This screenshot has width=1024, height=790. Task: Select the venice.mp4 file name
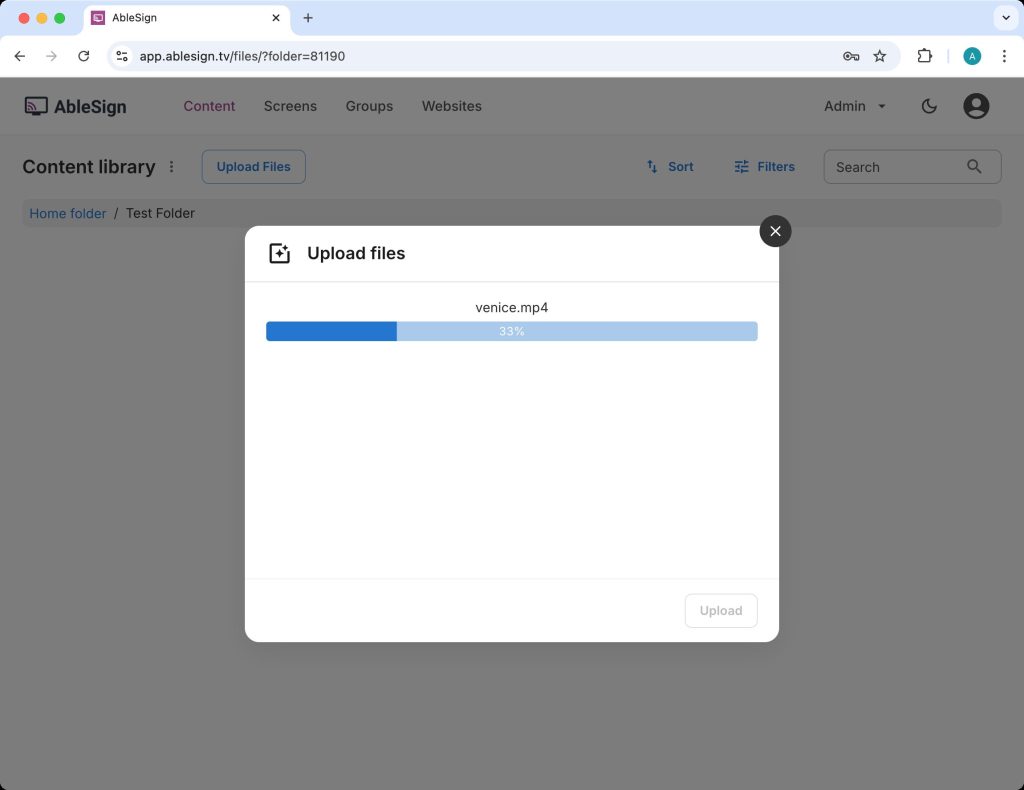[511, 308]
